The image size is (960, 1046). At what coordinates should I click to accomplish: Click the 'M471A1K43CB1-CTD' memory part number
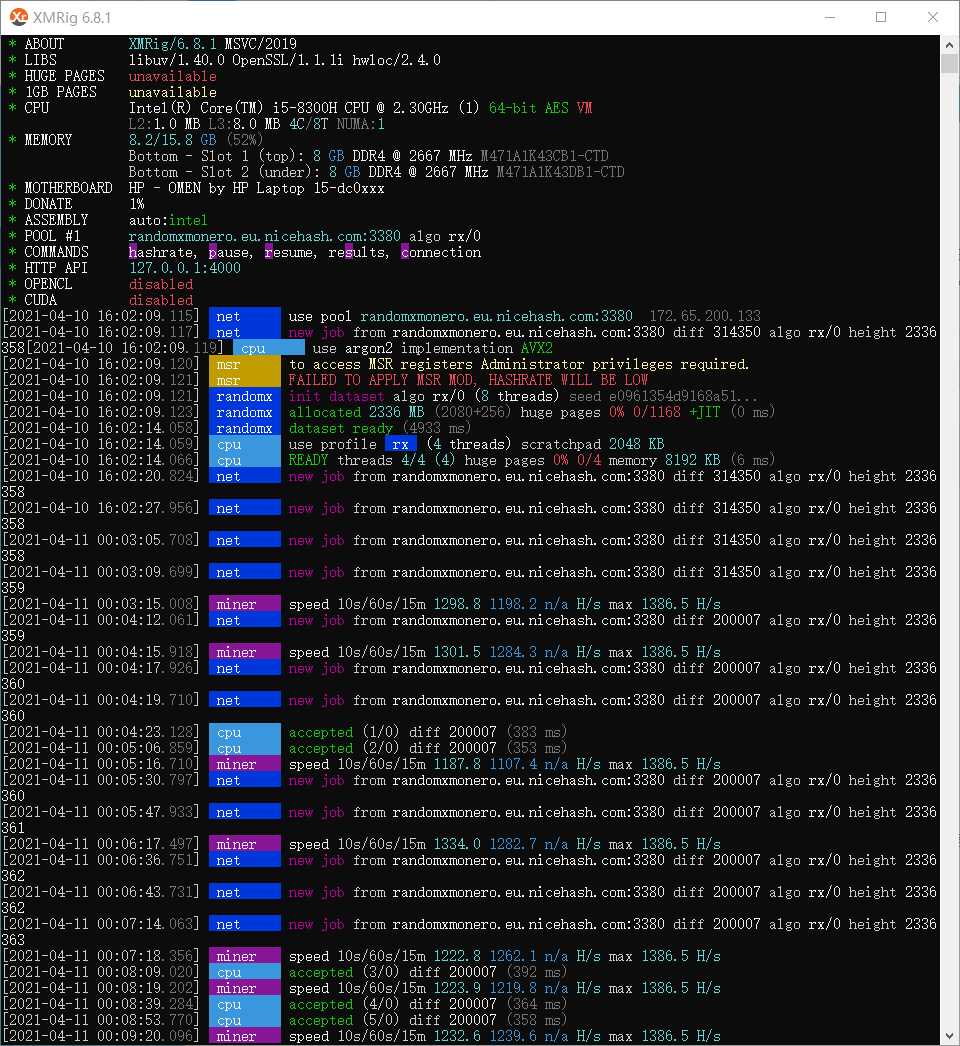(x=544, y=156)
